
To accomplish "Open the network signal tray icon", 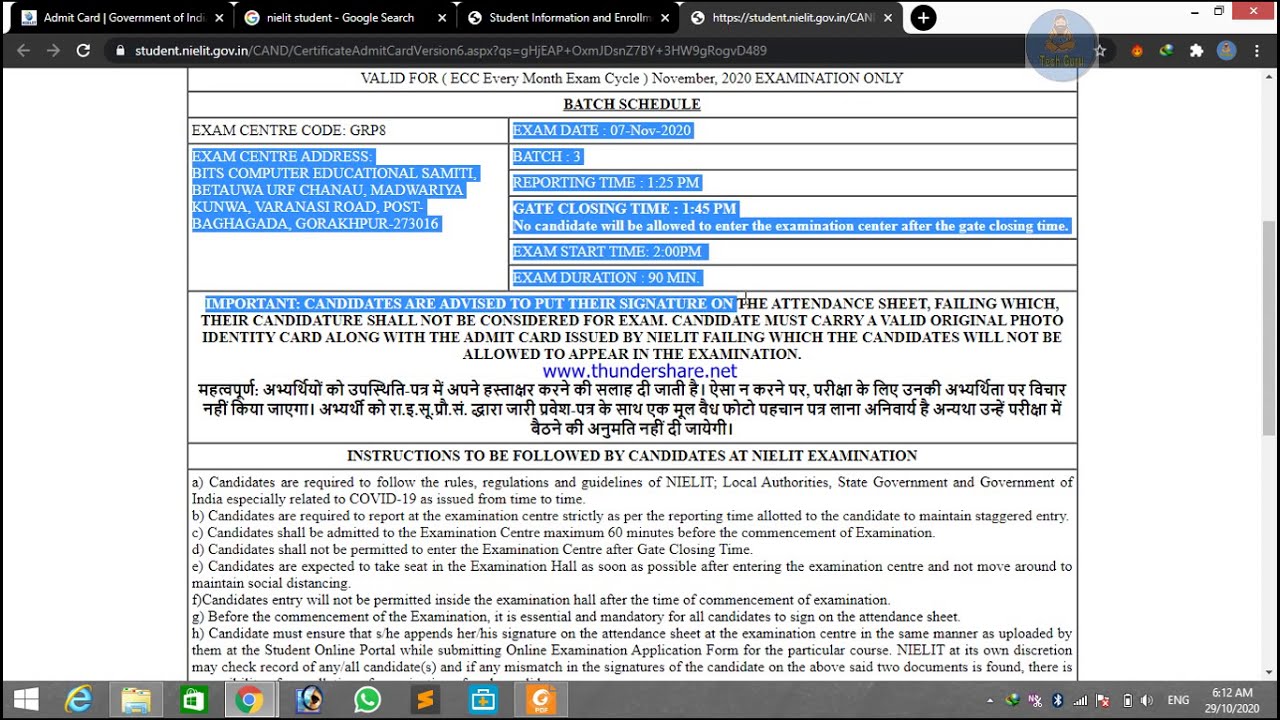I will pos(1081,700).
